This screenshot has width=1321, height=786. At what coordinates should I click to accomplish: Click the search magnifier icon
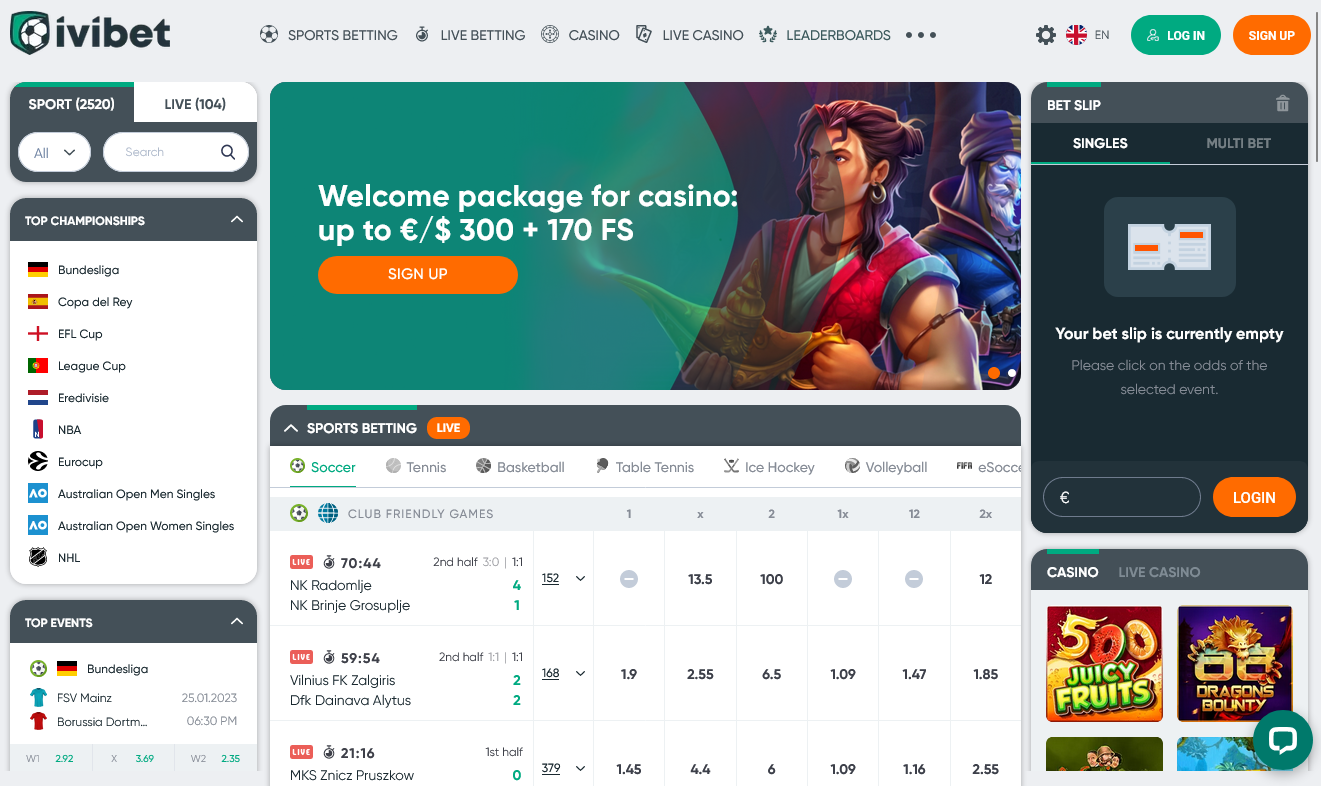(x=228, y=152)
